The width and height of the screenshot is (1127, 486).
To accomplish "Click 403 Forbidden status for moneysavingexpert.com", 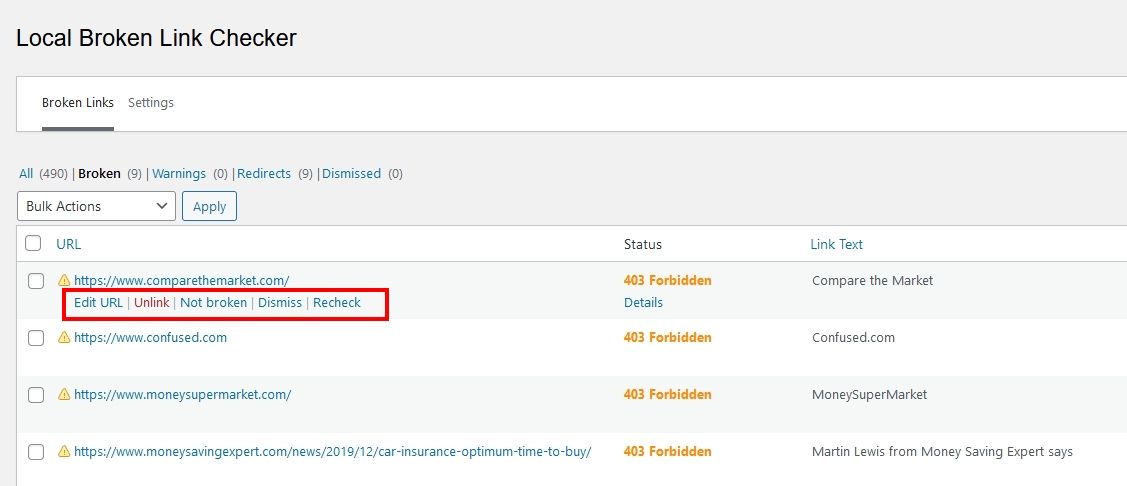I will tap(668, 451).
